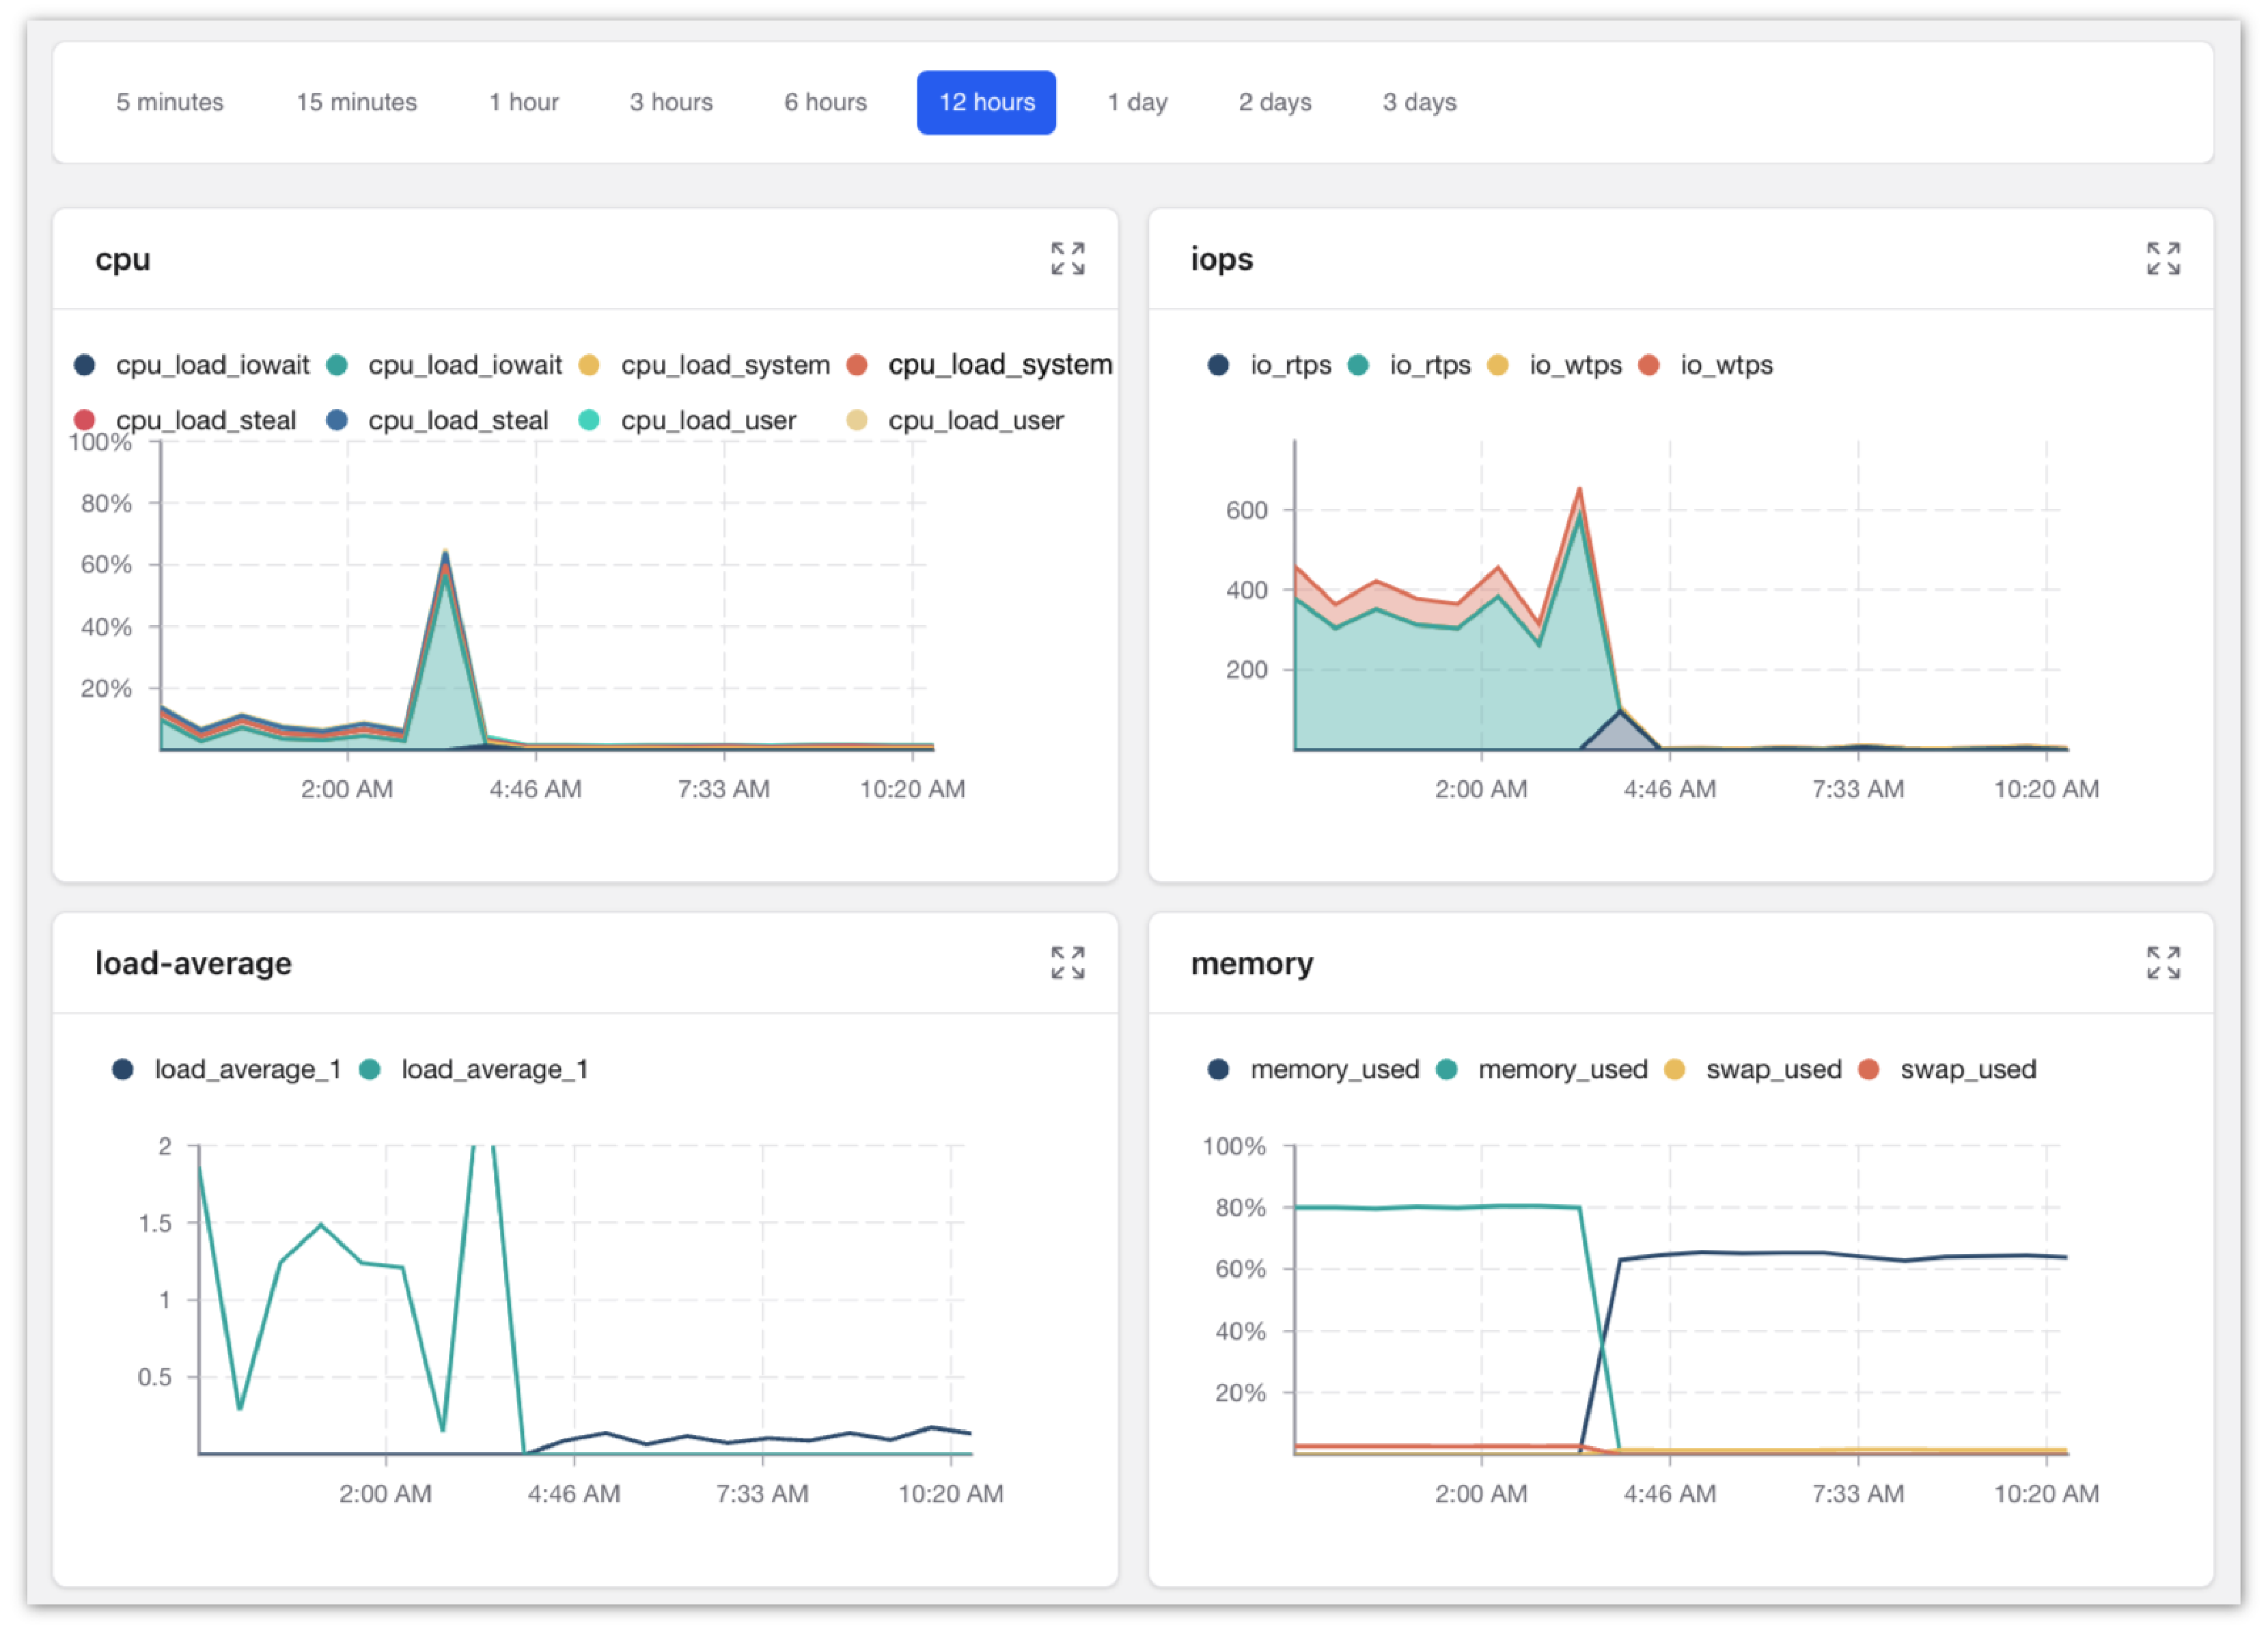Click the iops peak in the chart
2268x1627 pixels.
pos(1579,490)
